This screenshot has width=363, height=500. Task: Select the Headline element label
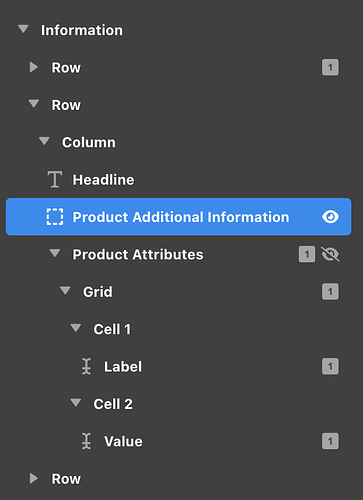coord(103,180)
